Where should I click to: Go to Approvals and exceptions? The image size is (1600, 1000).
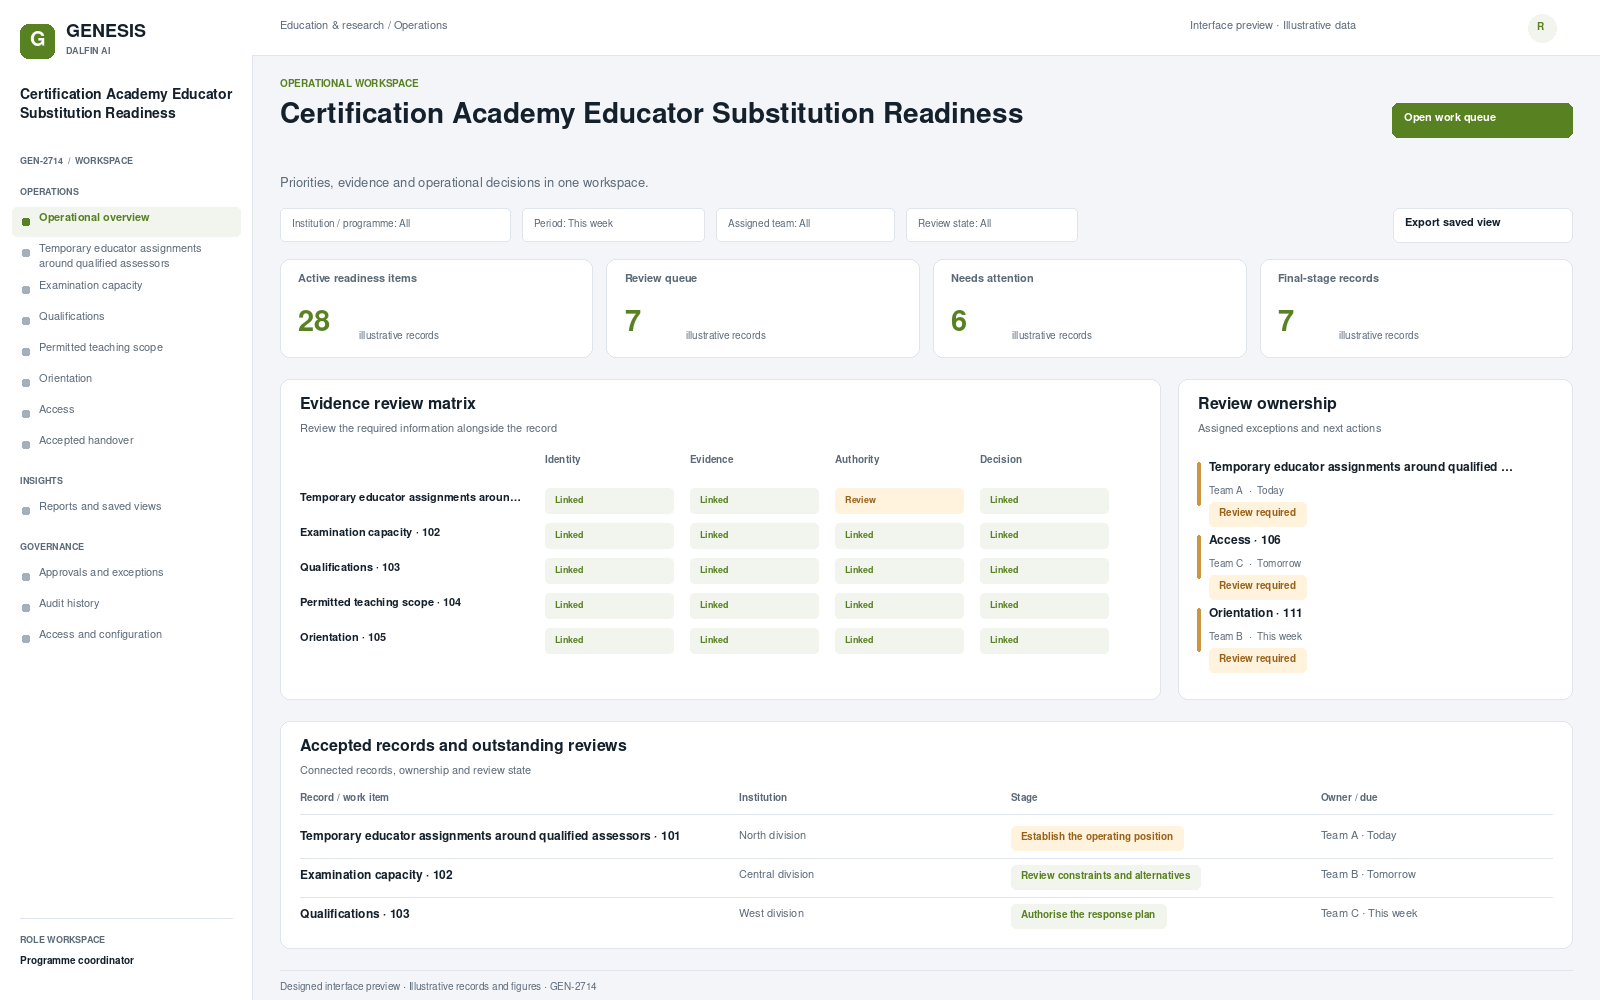126,573
